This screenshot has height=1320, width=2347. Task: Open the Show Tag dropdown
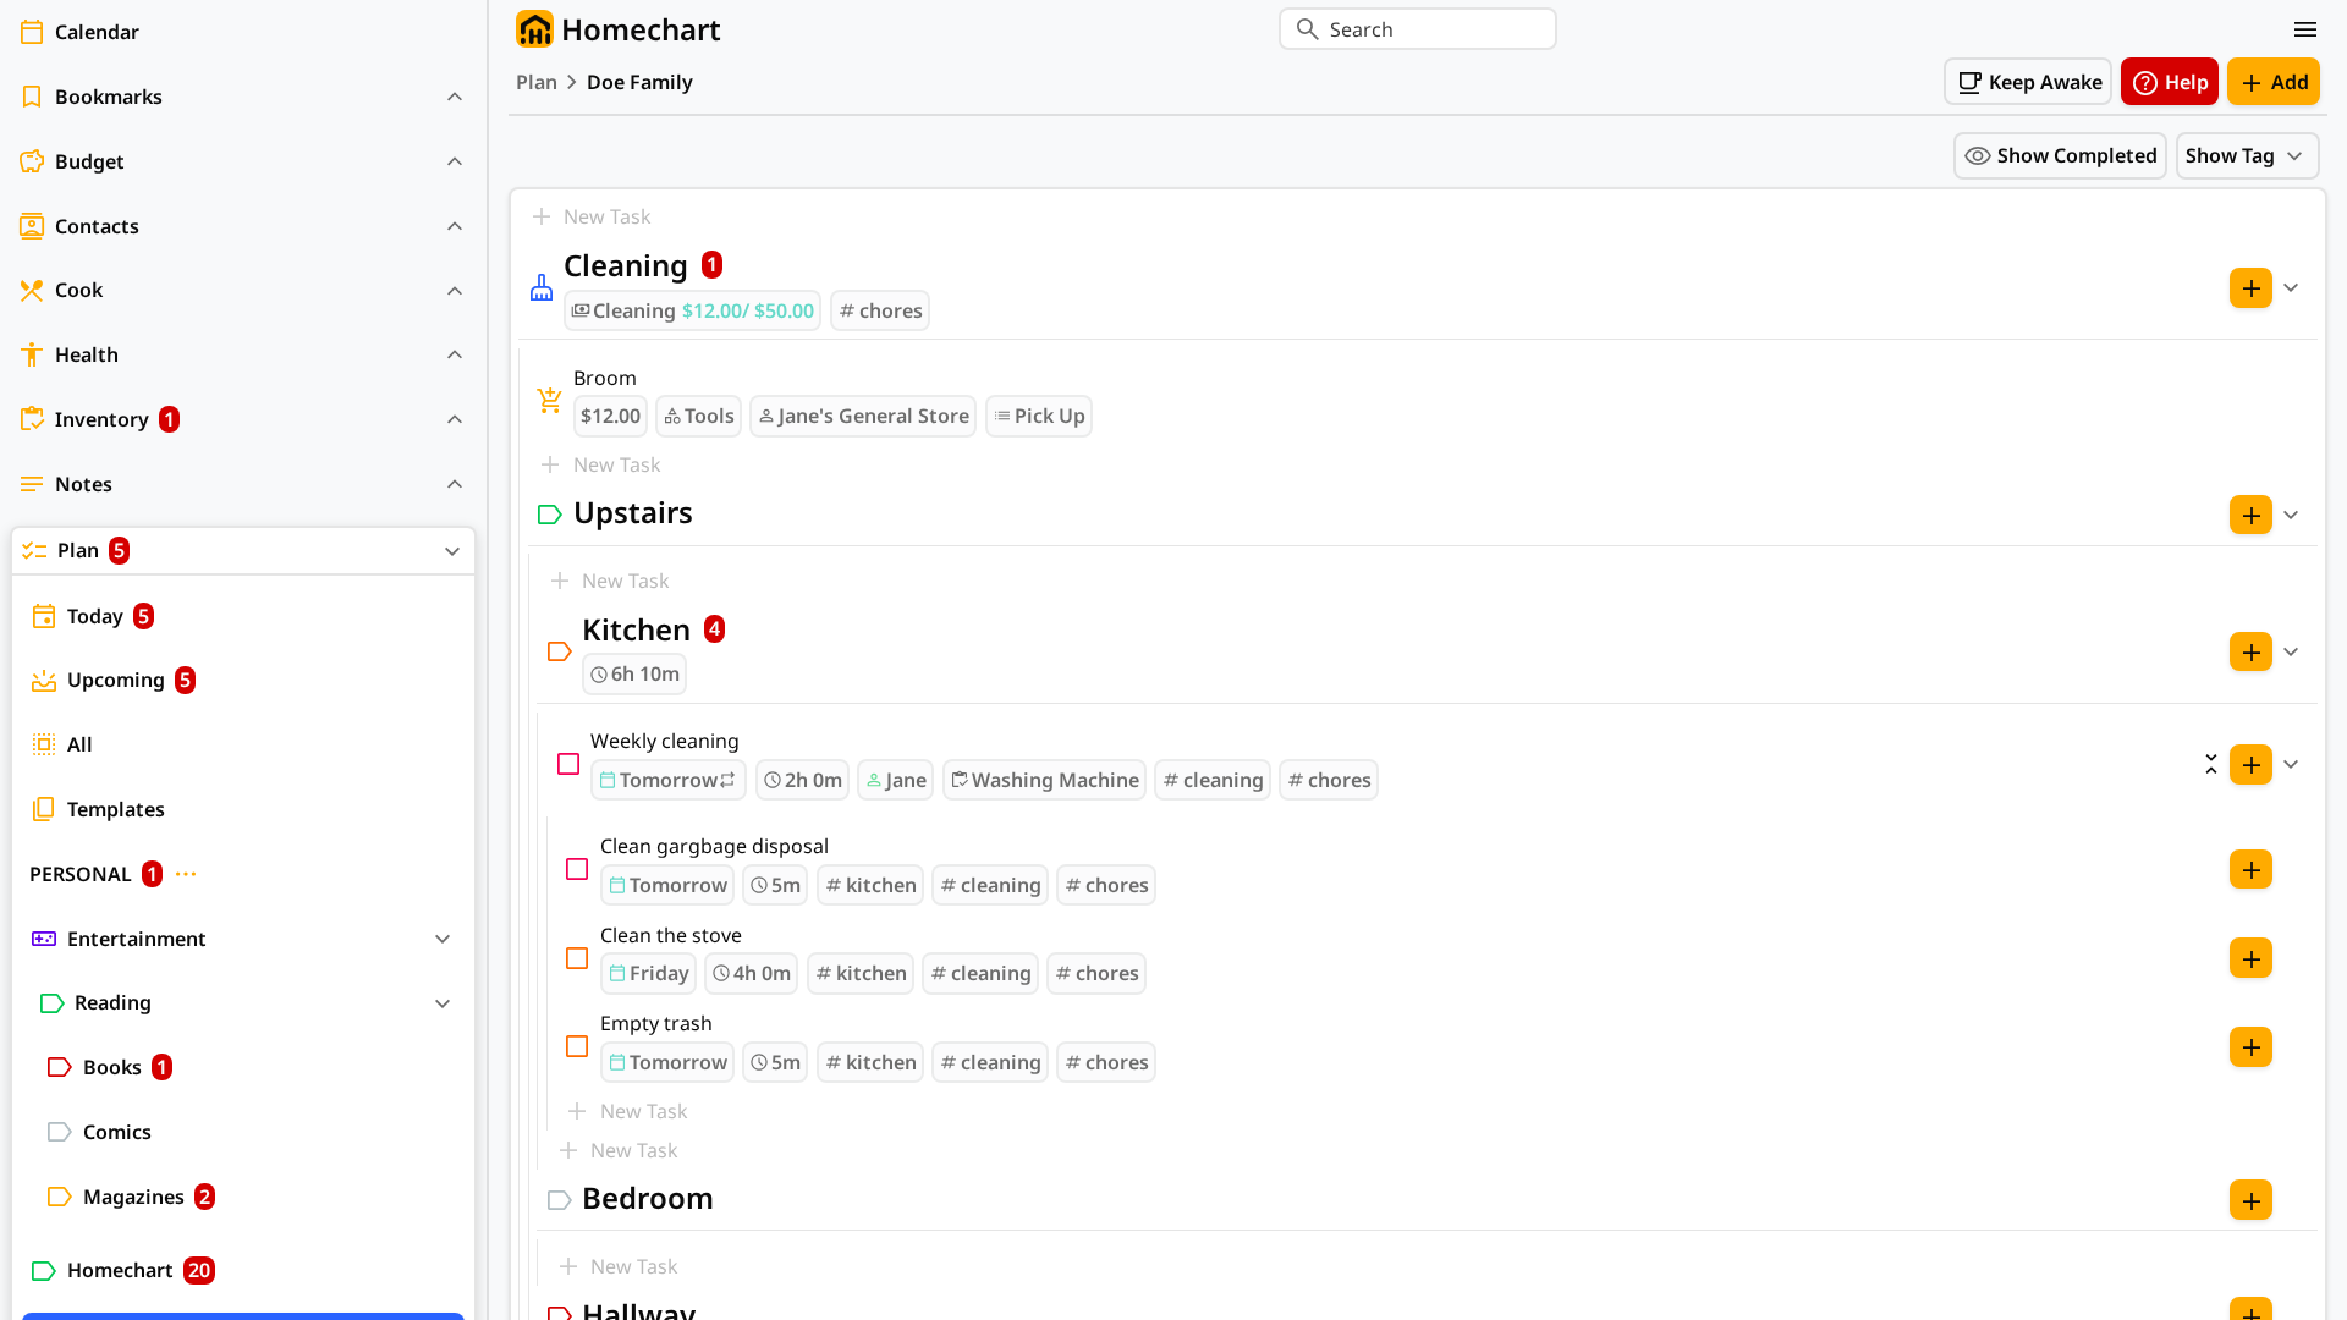click(2247, 156)
